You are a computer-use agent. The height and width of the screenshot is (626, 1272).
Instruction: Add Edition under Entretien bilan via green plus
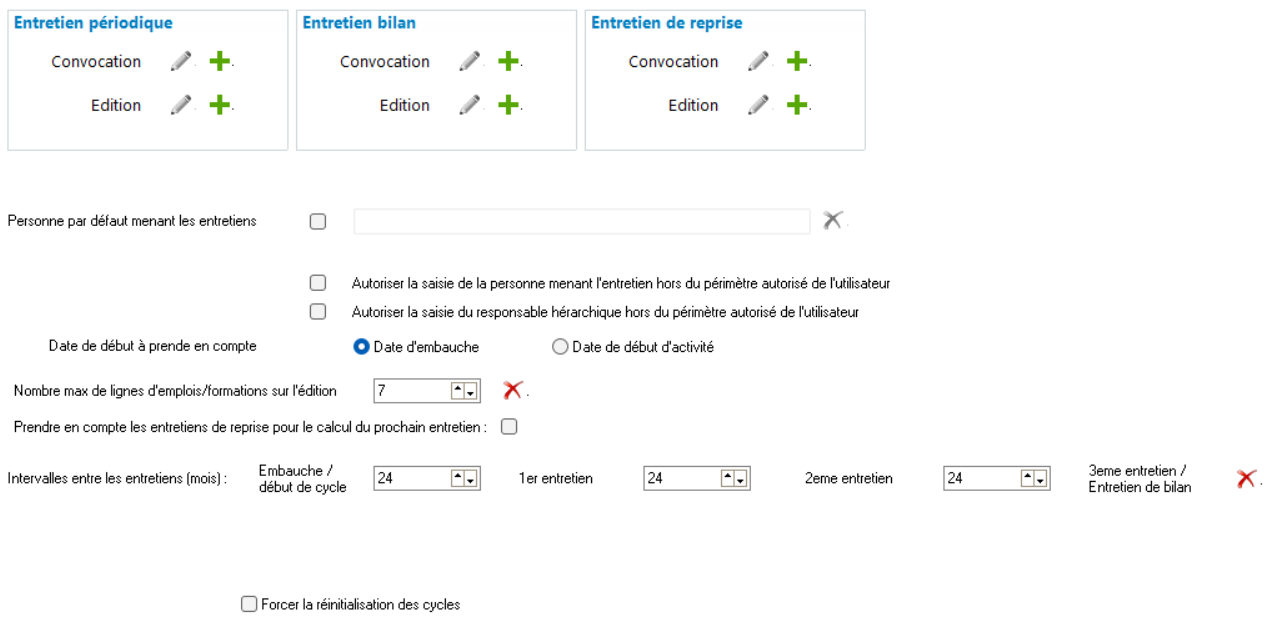508,105
